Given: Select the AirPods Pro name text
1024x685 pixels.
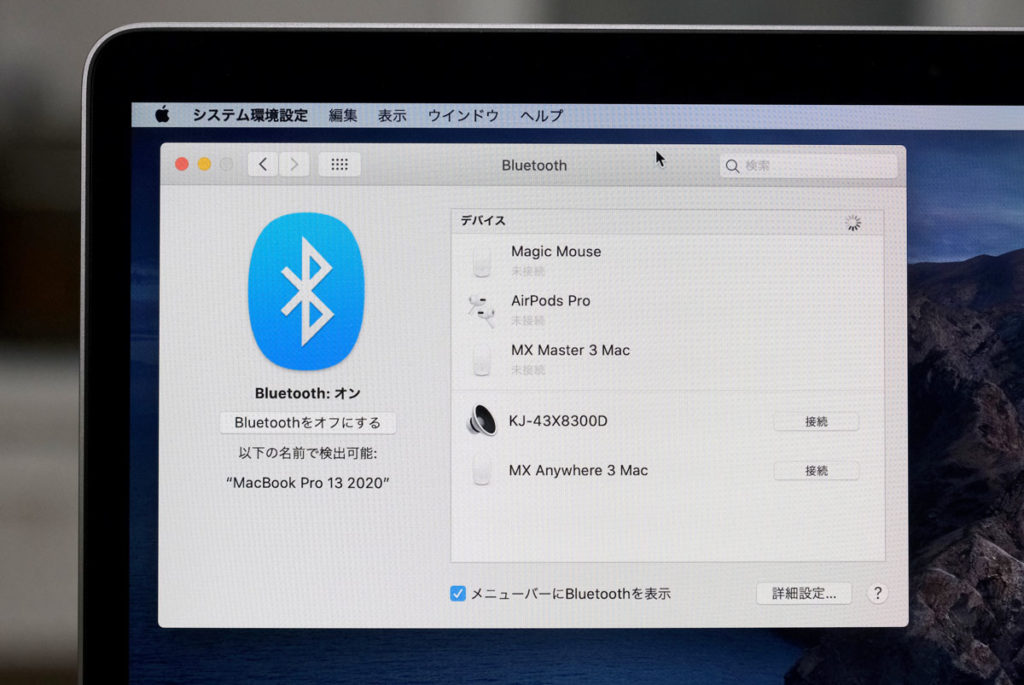Looking at the screenshot, I should pyautogui.click(x=551, y=301).
